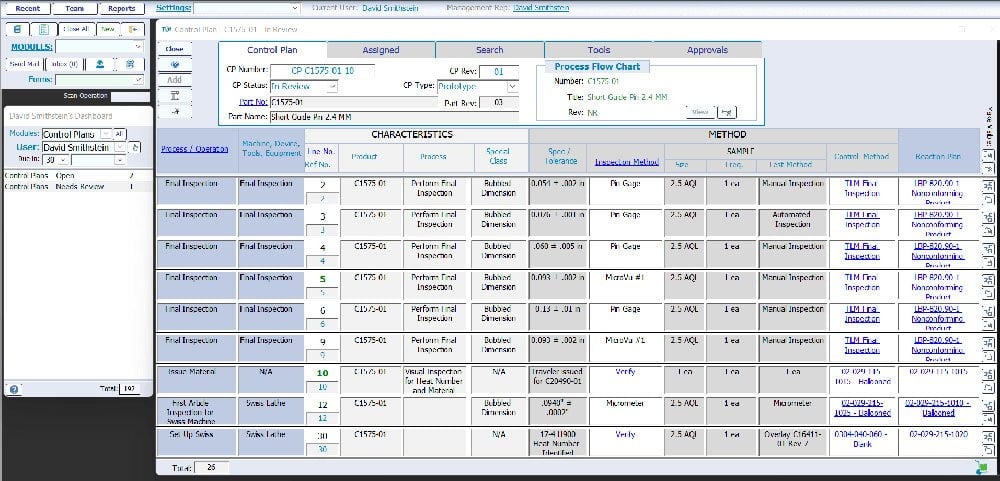Open the Process / Operation column link

point(195,149)
